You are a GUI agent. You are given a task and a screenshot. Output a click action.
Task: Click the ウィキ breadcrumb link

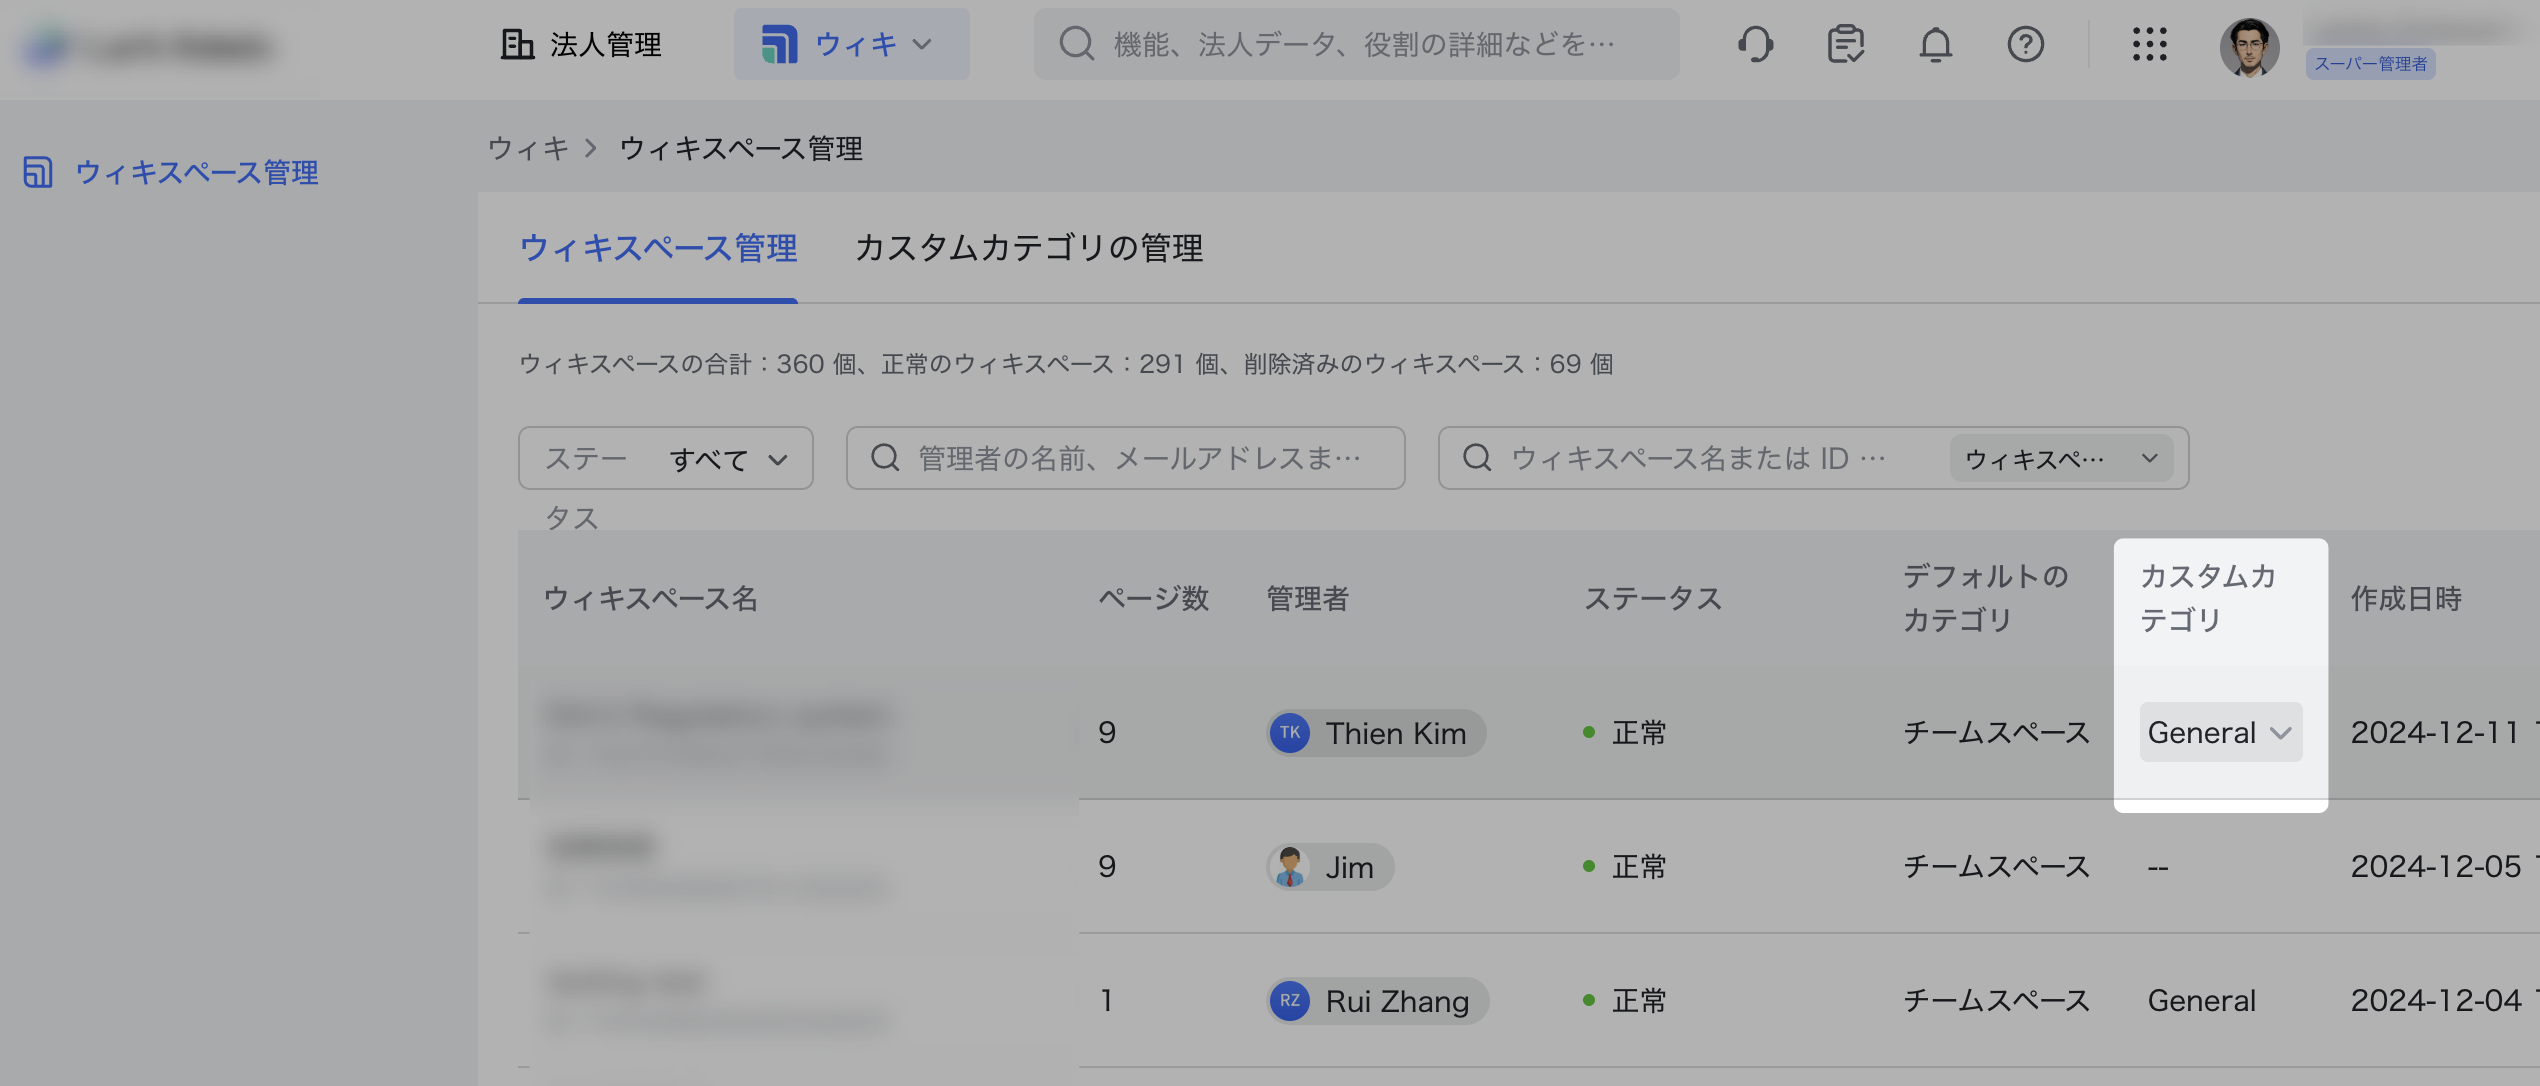(527, 149)
